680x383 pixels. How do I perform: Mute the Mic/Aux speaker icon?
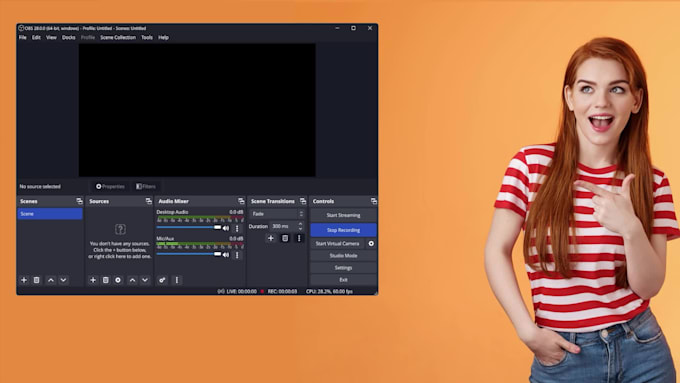click(226, 255)
